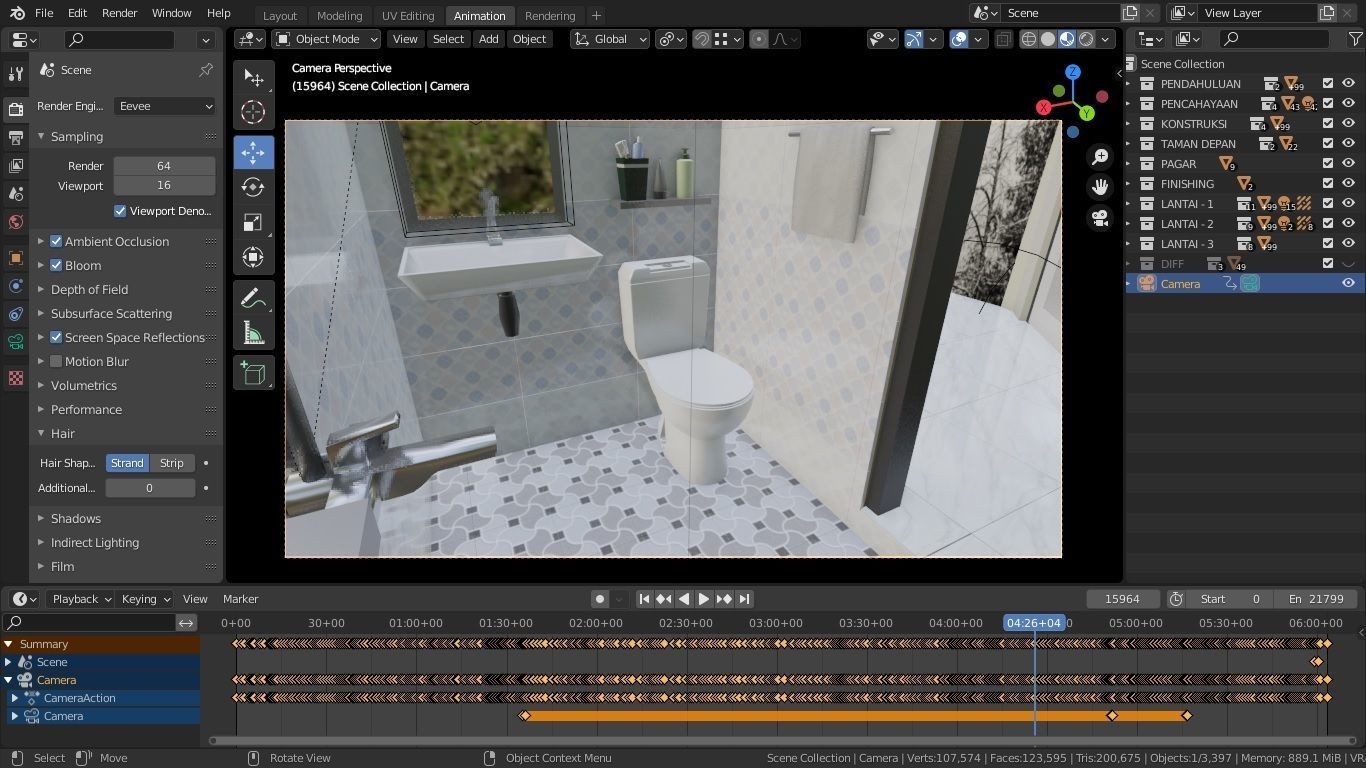This screenshot has height=768, width=1366.
Task: Toggle Ambient Occlusion checkbox
Action: point(56,241)
